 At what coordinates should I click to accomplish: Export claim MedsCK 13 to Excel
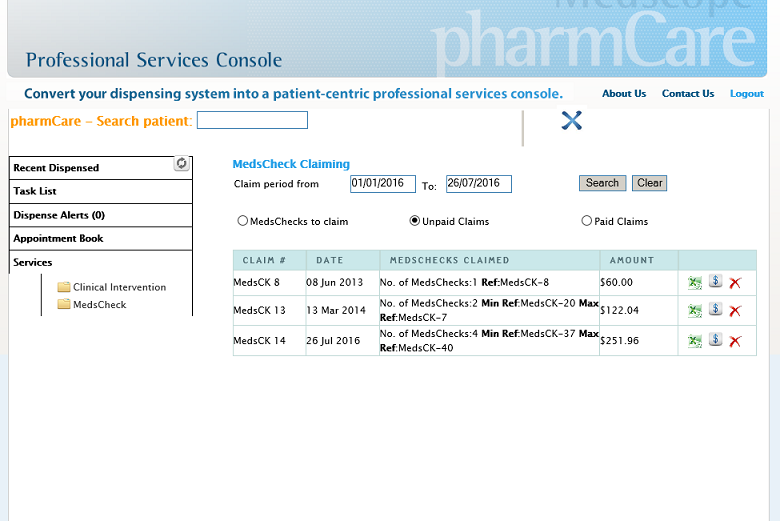click(694, 311)
